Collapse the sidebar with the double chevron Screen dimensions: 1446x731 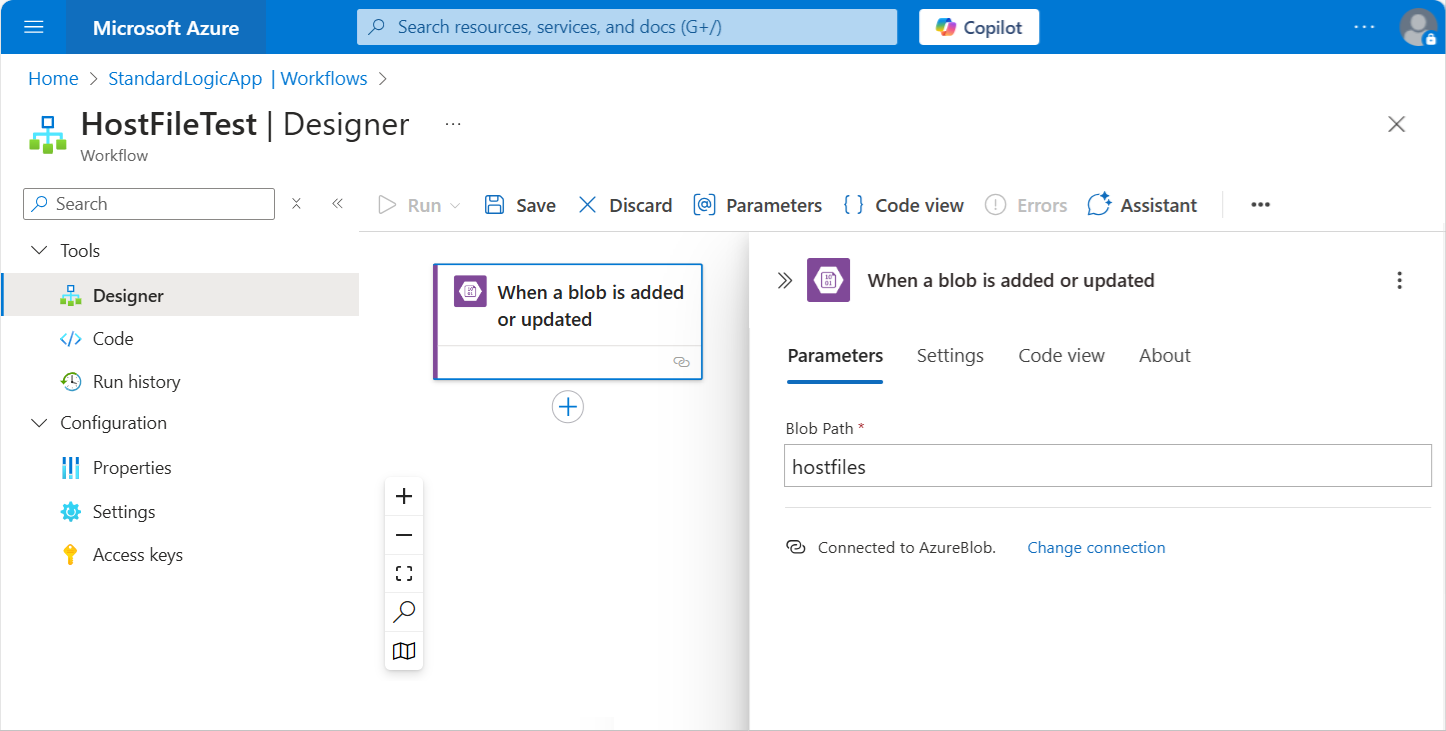click(x=337, y=204)
